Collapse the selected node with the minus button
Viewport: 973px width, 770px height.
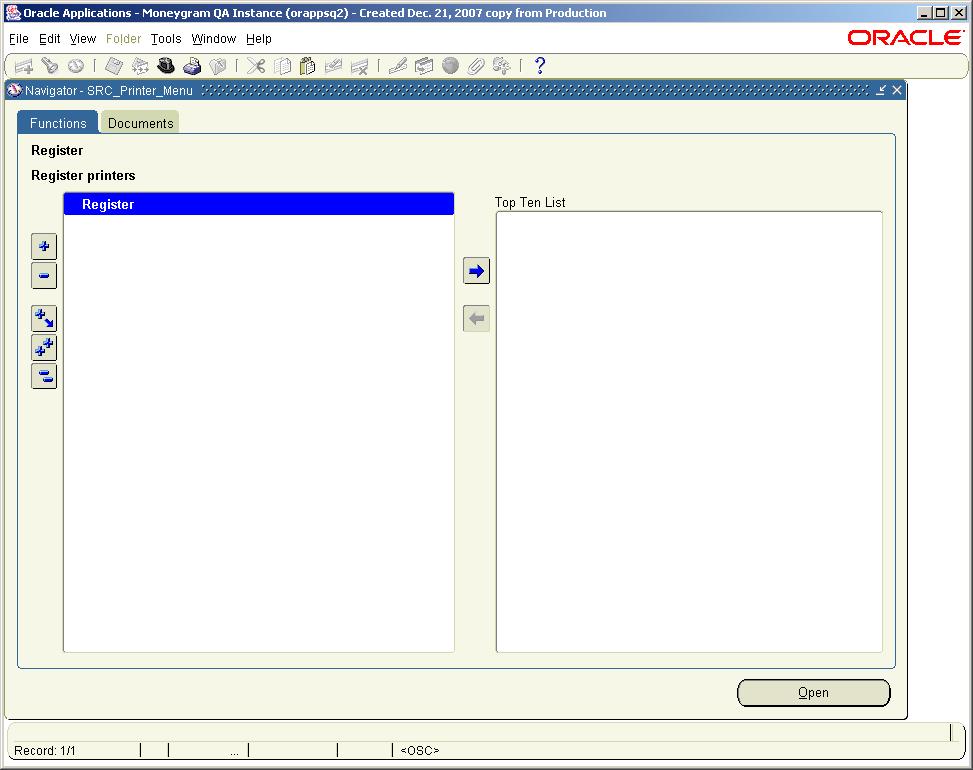point(43,276)
